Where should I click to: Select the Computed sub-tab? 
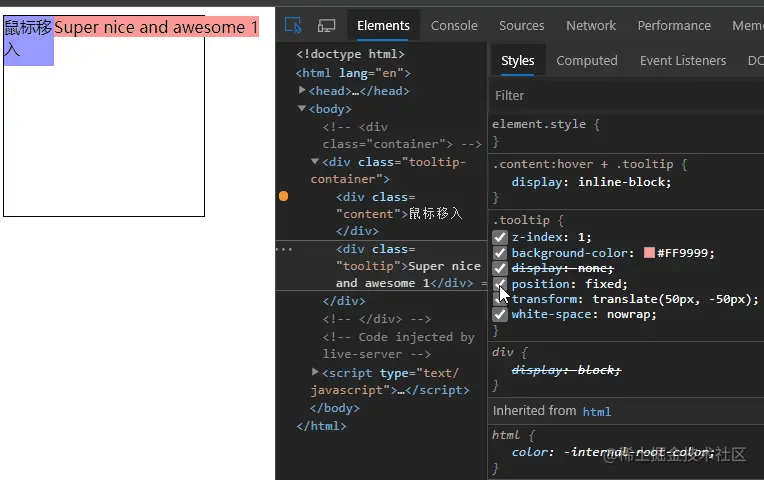click(587, 60)
